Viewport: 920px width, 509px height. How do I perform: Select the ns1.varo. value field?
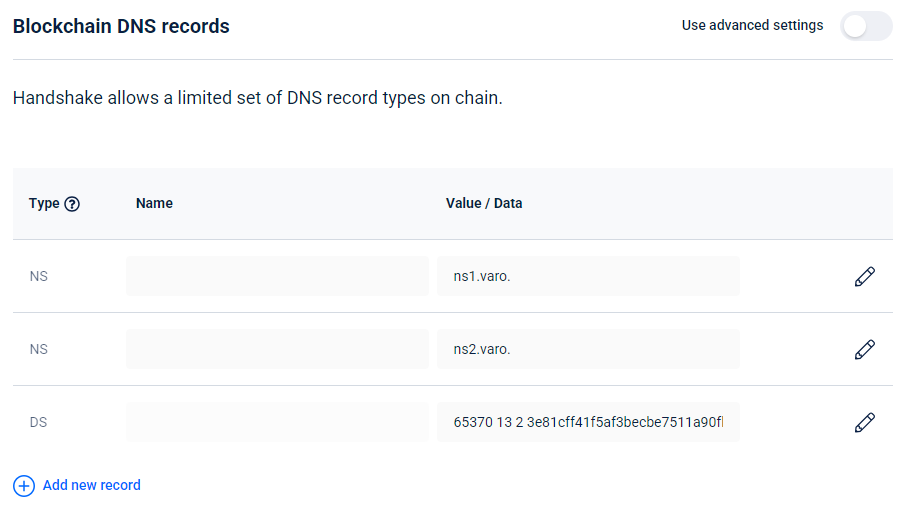pos(588,276)
